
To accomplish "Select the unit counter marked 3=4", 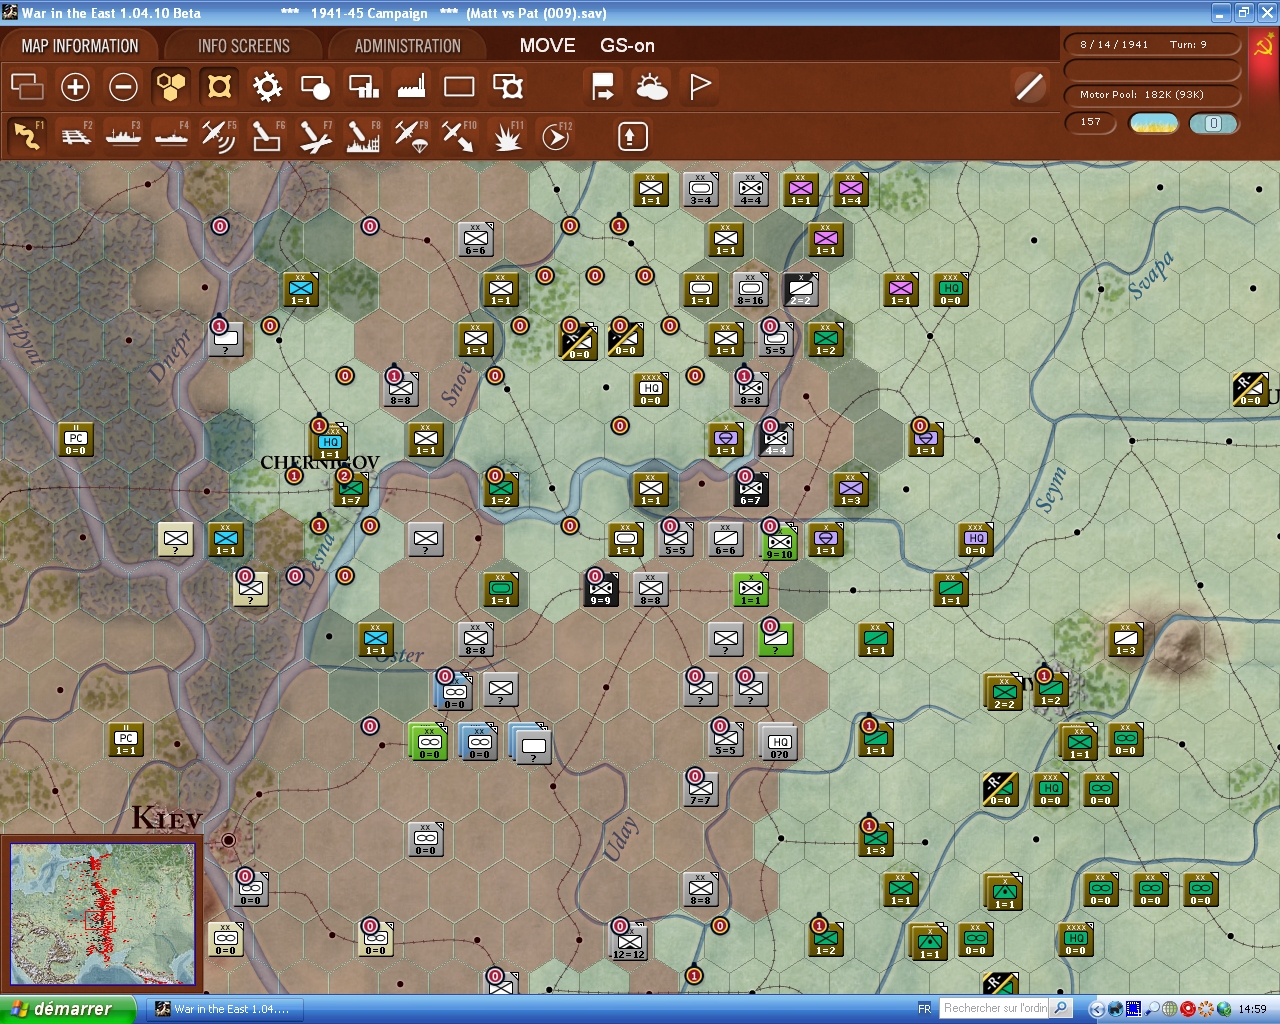I will coord(701,189).
